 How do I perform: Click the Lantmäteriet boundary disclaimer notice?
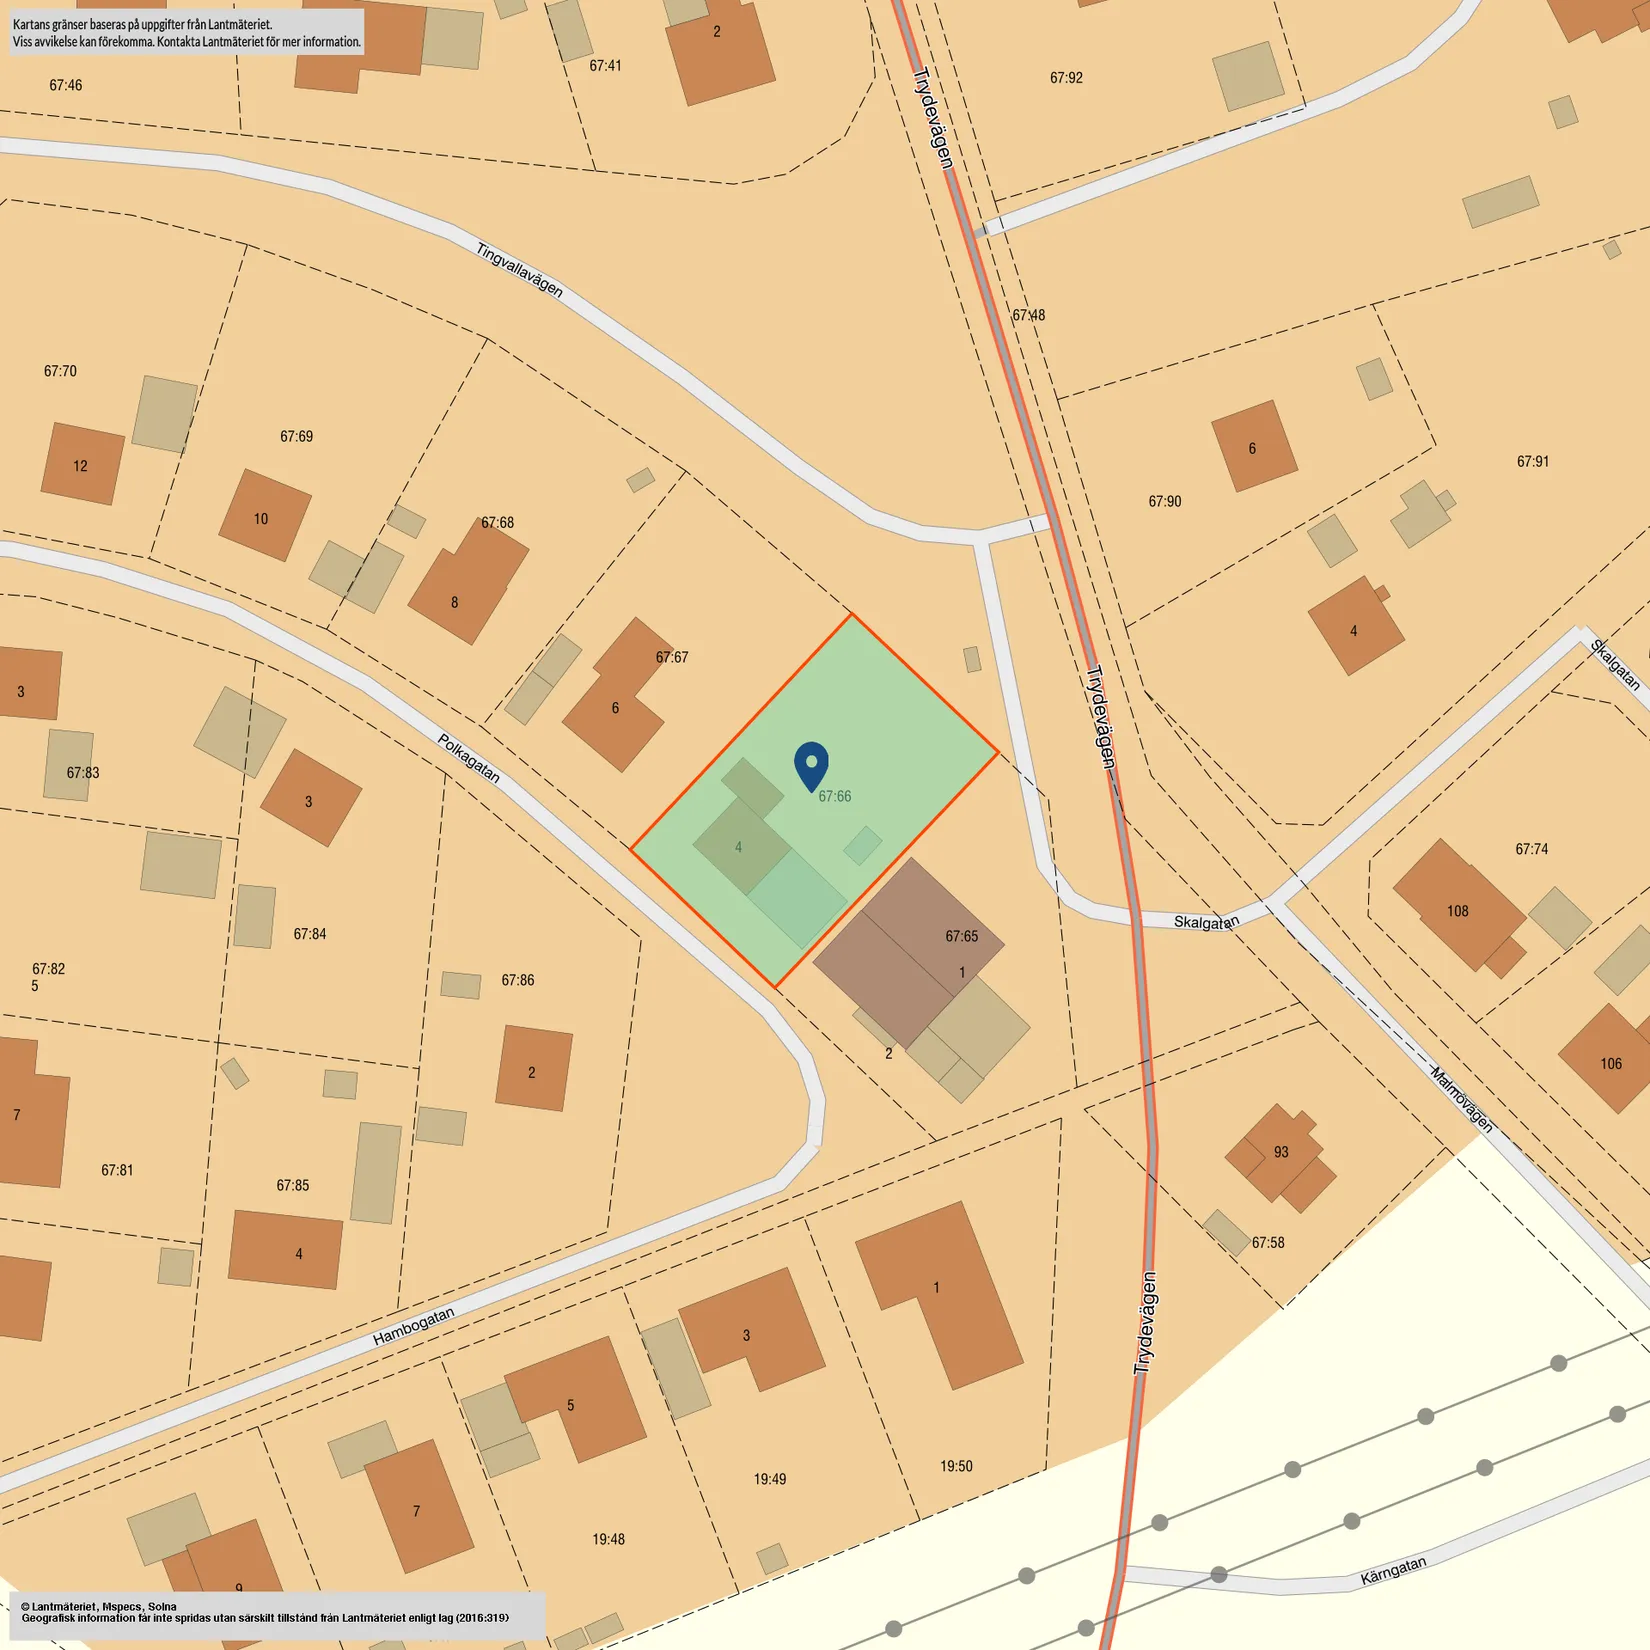click(187, 32)
